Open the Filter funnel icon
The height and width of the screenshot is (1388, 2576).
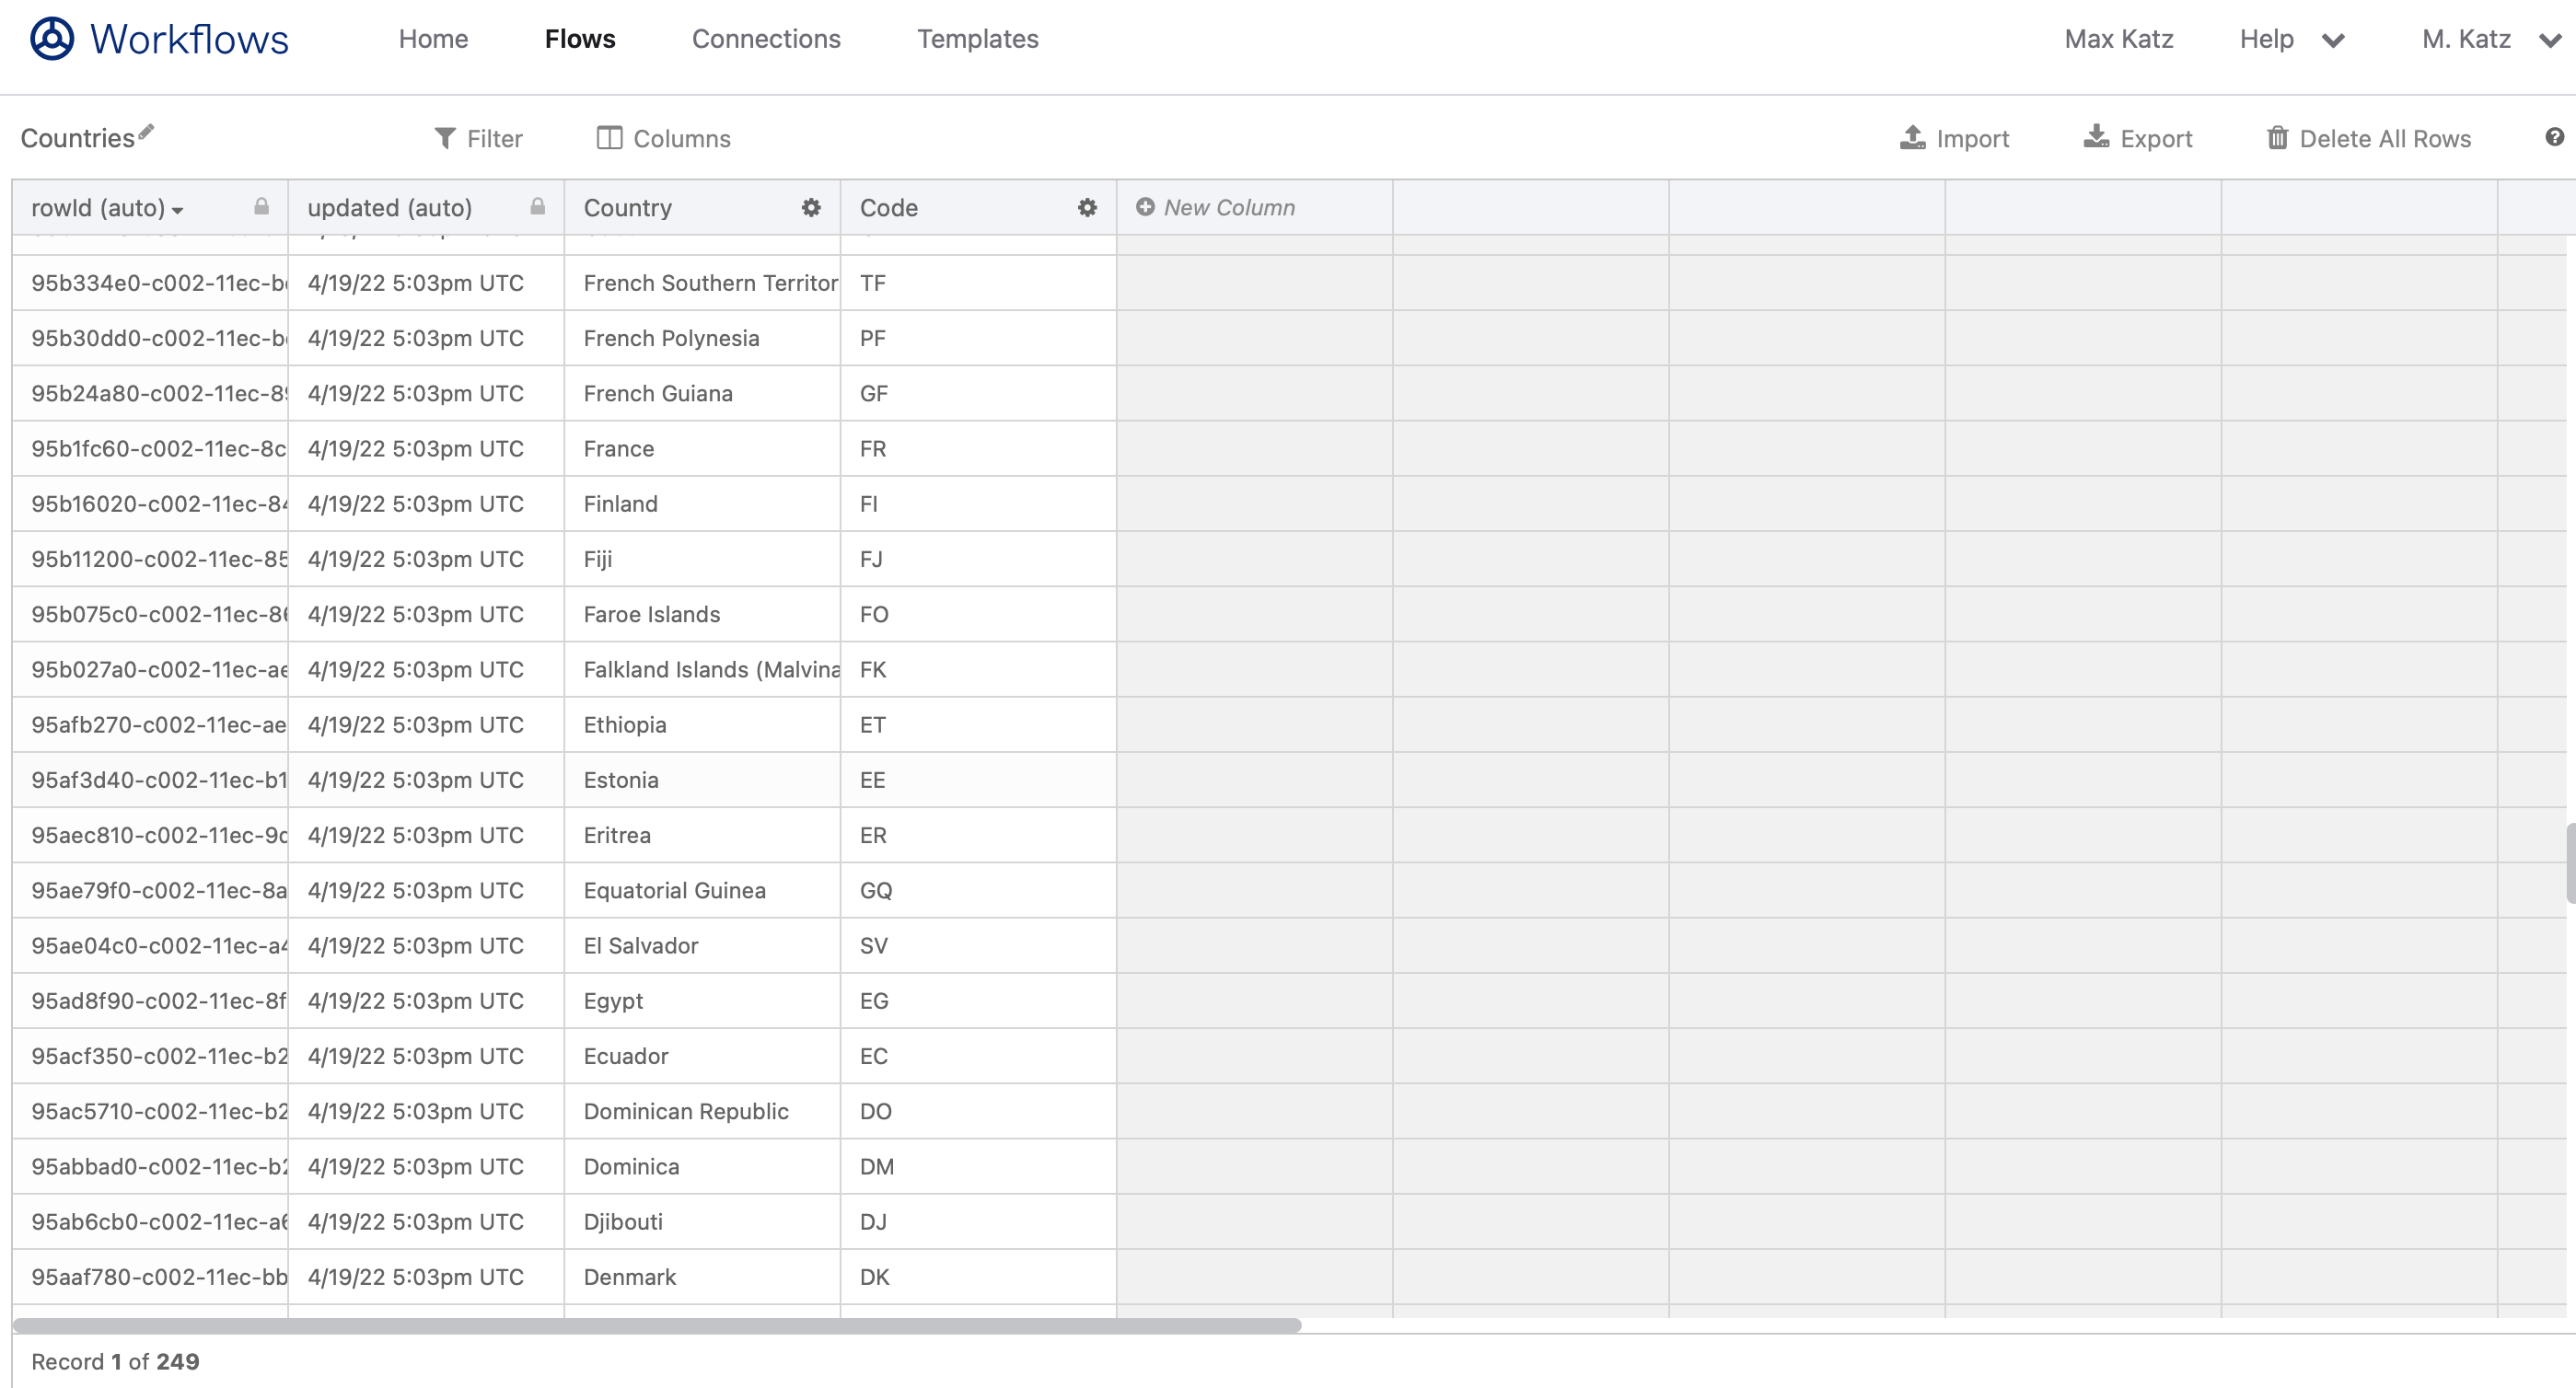(445, 138)
